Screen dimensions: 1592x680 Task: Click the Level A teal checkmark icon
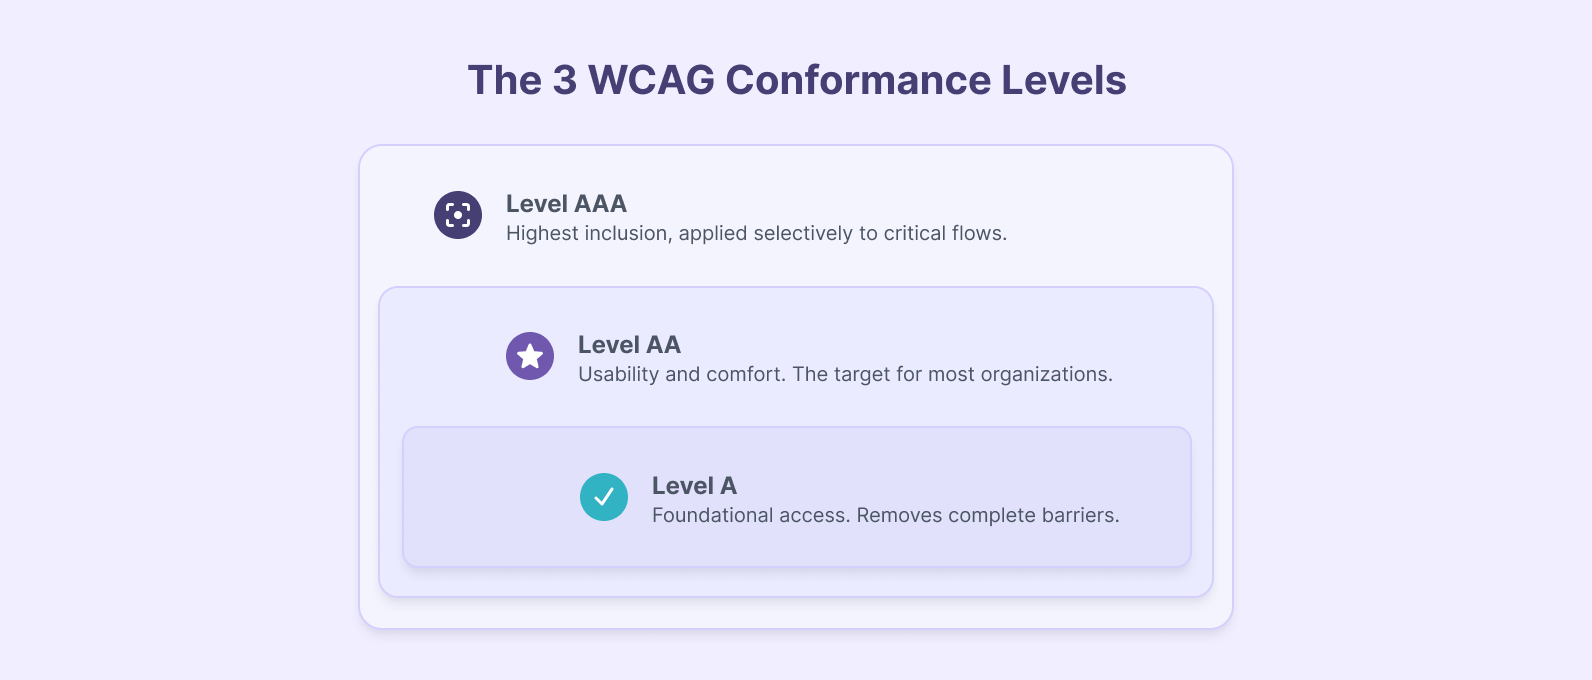click(x=604, y=497)
